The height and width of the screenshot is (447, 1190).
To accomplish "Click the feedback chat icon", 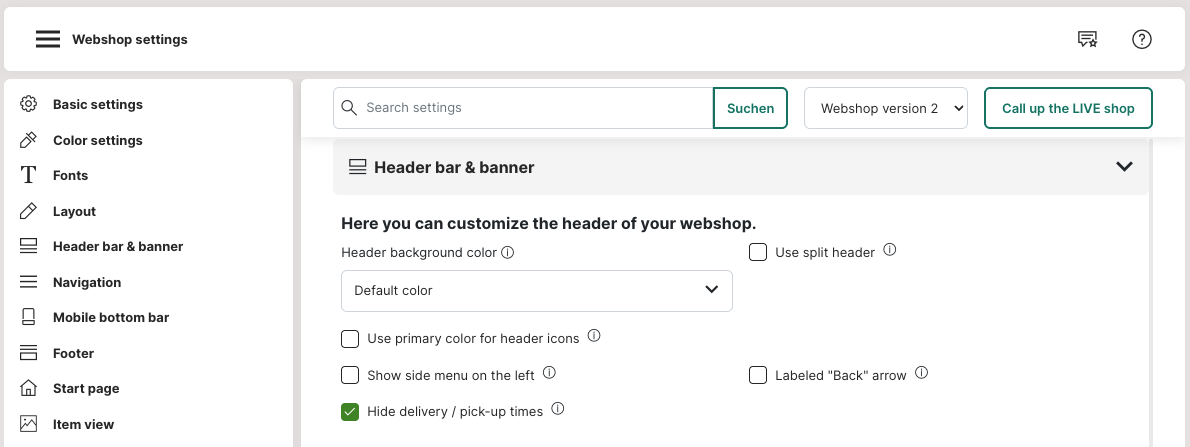I will [1087, 40].
